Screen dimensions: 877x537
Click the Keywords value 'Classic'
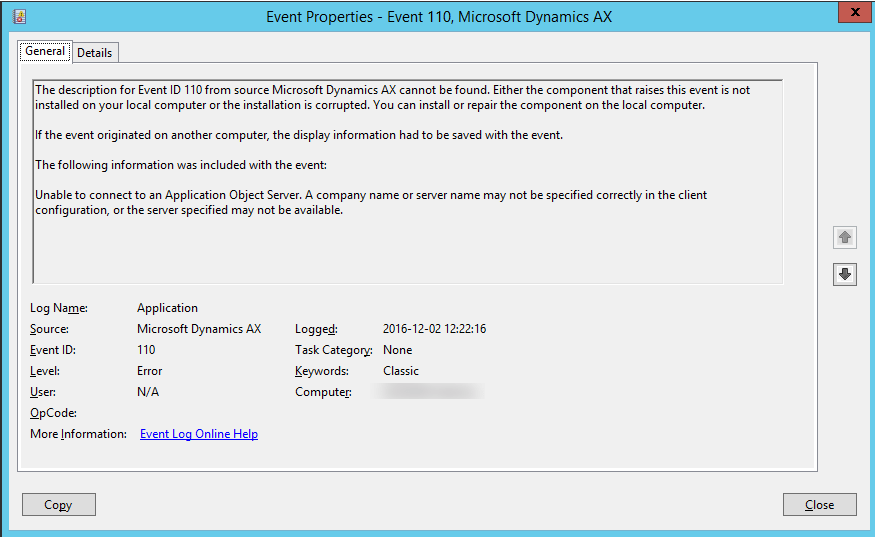[400, 371]
